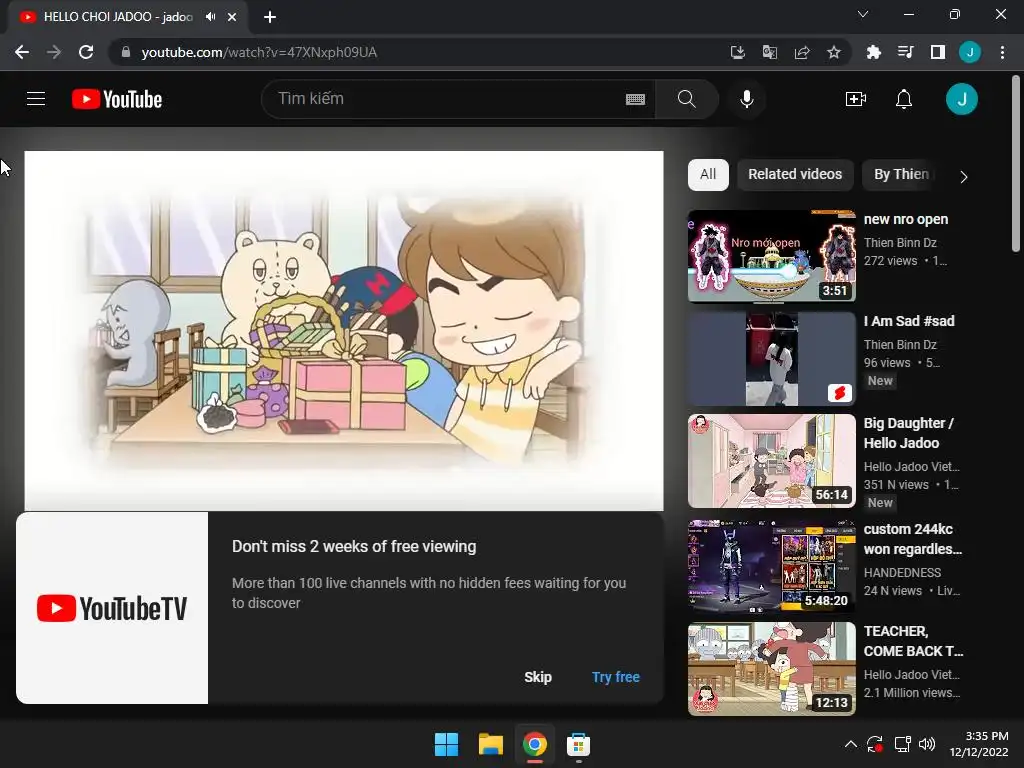Open the Big Daughter Hello Jadoo thumbnail
This screenshot has height=768, width=1024.
coord(771,460)
